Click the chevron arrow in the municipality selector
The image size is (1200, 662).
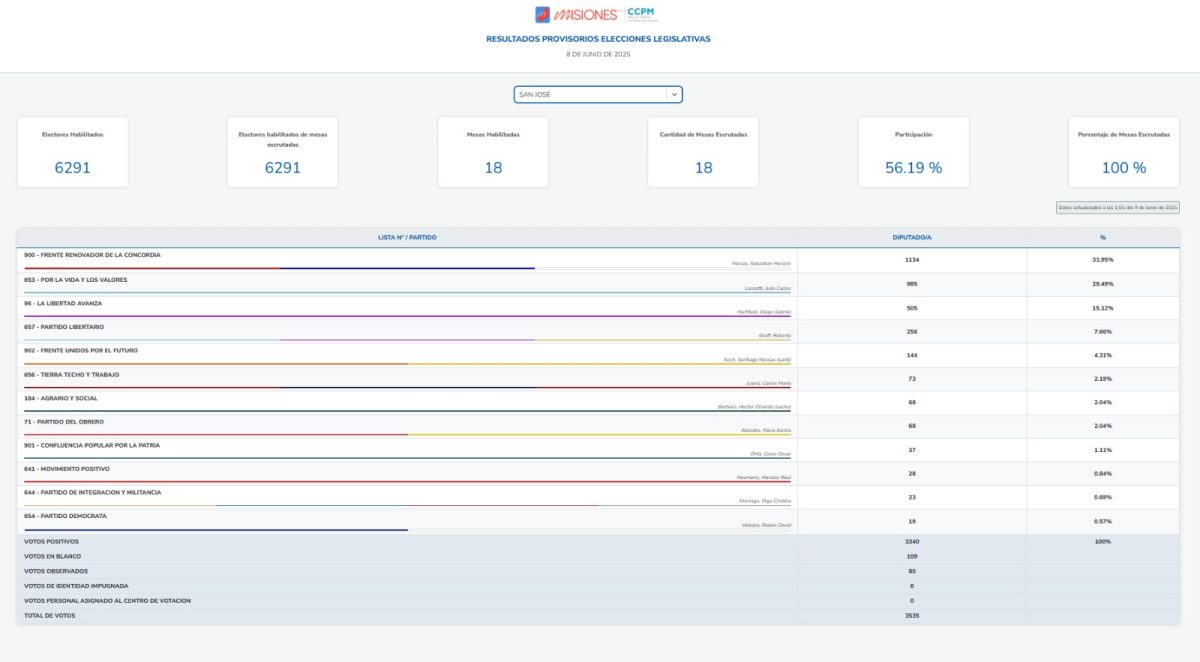[674, 94]
